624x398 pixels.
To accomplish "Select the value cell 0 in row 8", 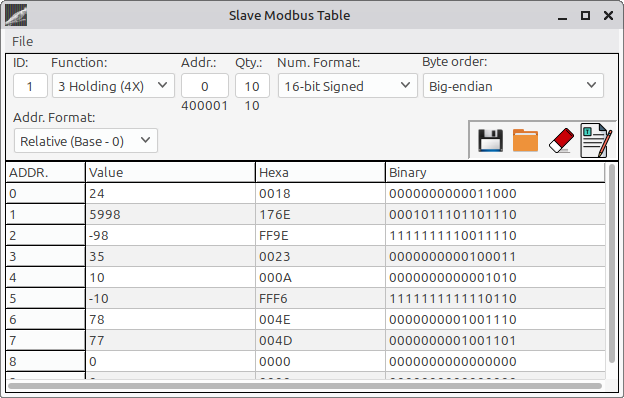I will click(170, 361).
